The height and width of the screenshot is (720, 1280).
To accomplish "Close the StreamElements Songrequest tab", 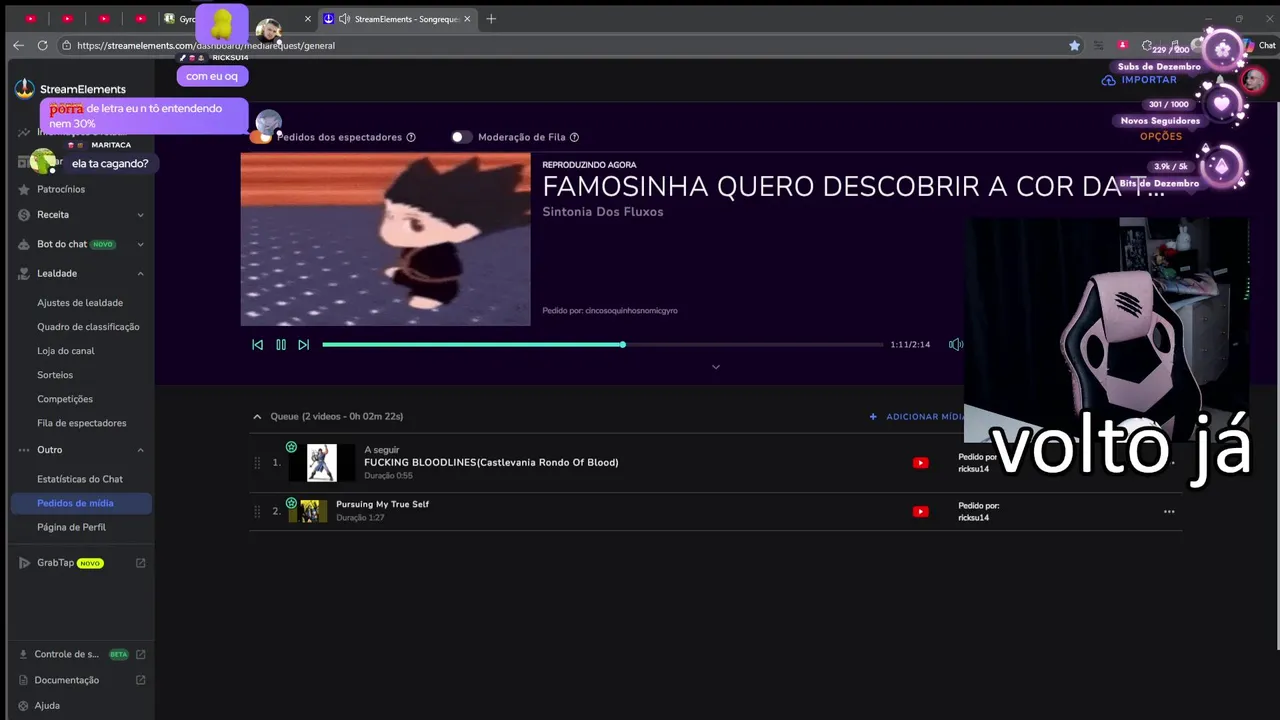I will (467, 18).
